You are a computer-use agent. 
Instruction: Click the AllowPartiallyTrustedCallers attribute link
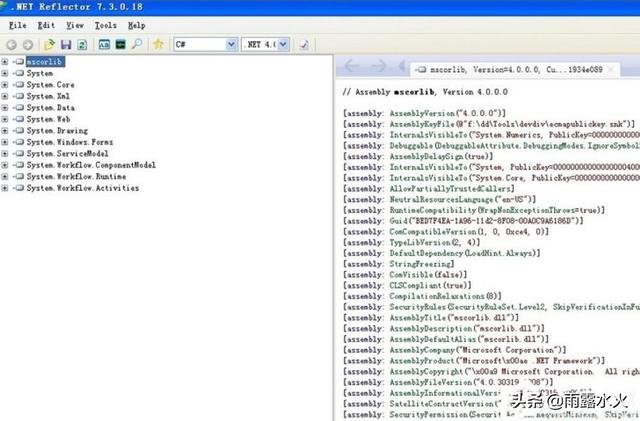tap(451, 189)
